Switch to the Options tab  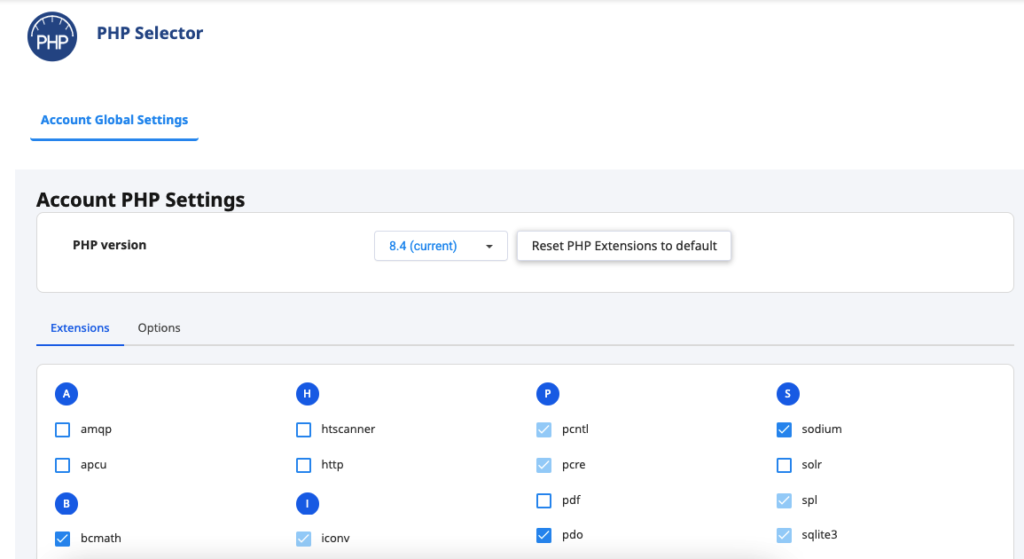(x=159, y=328)
